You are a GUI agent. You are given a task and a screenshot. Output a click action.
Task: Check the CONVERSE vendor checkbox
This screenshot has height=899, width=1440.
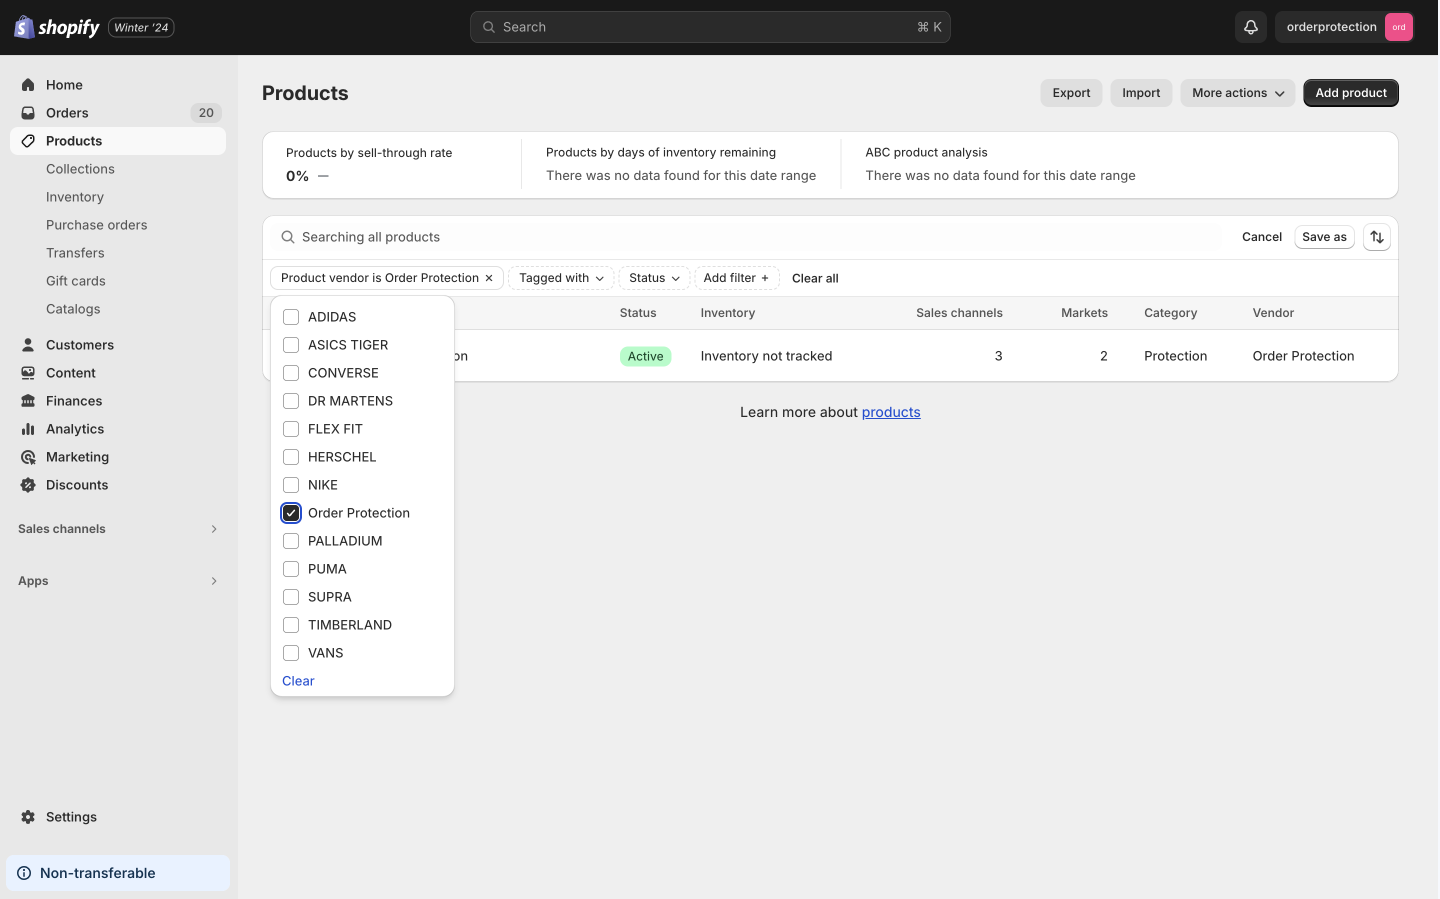(x=291, y=373)
